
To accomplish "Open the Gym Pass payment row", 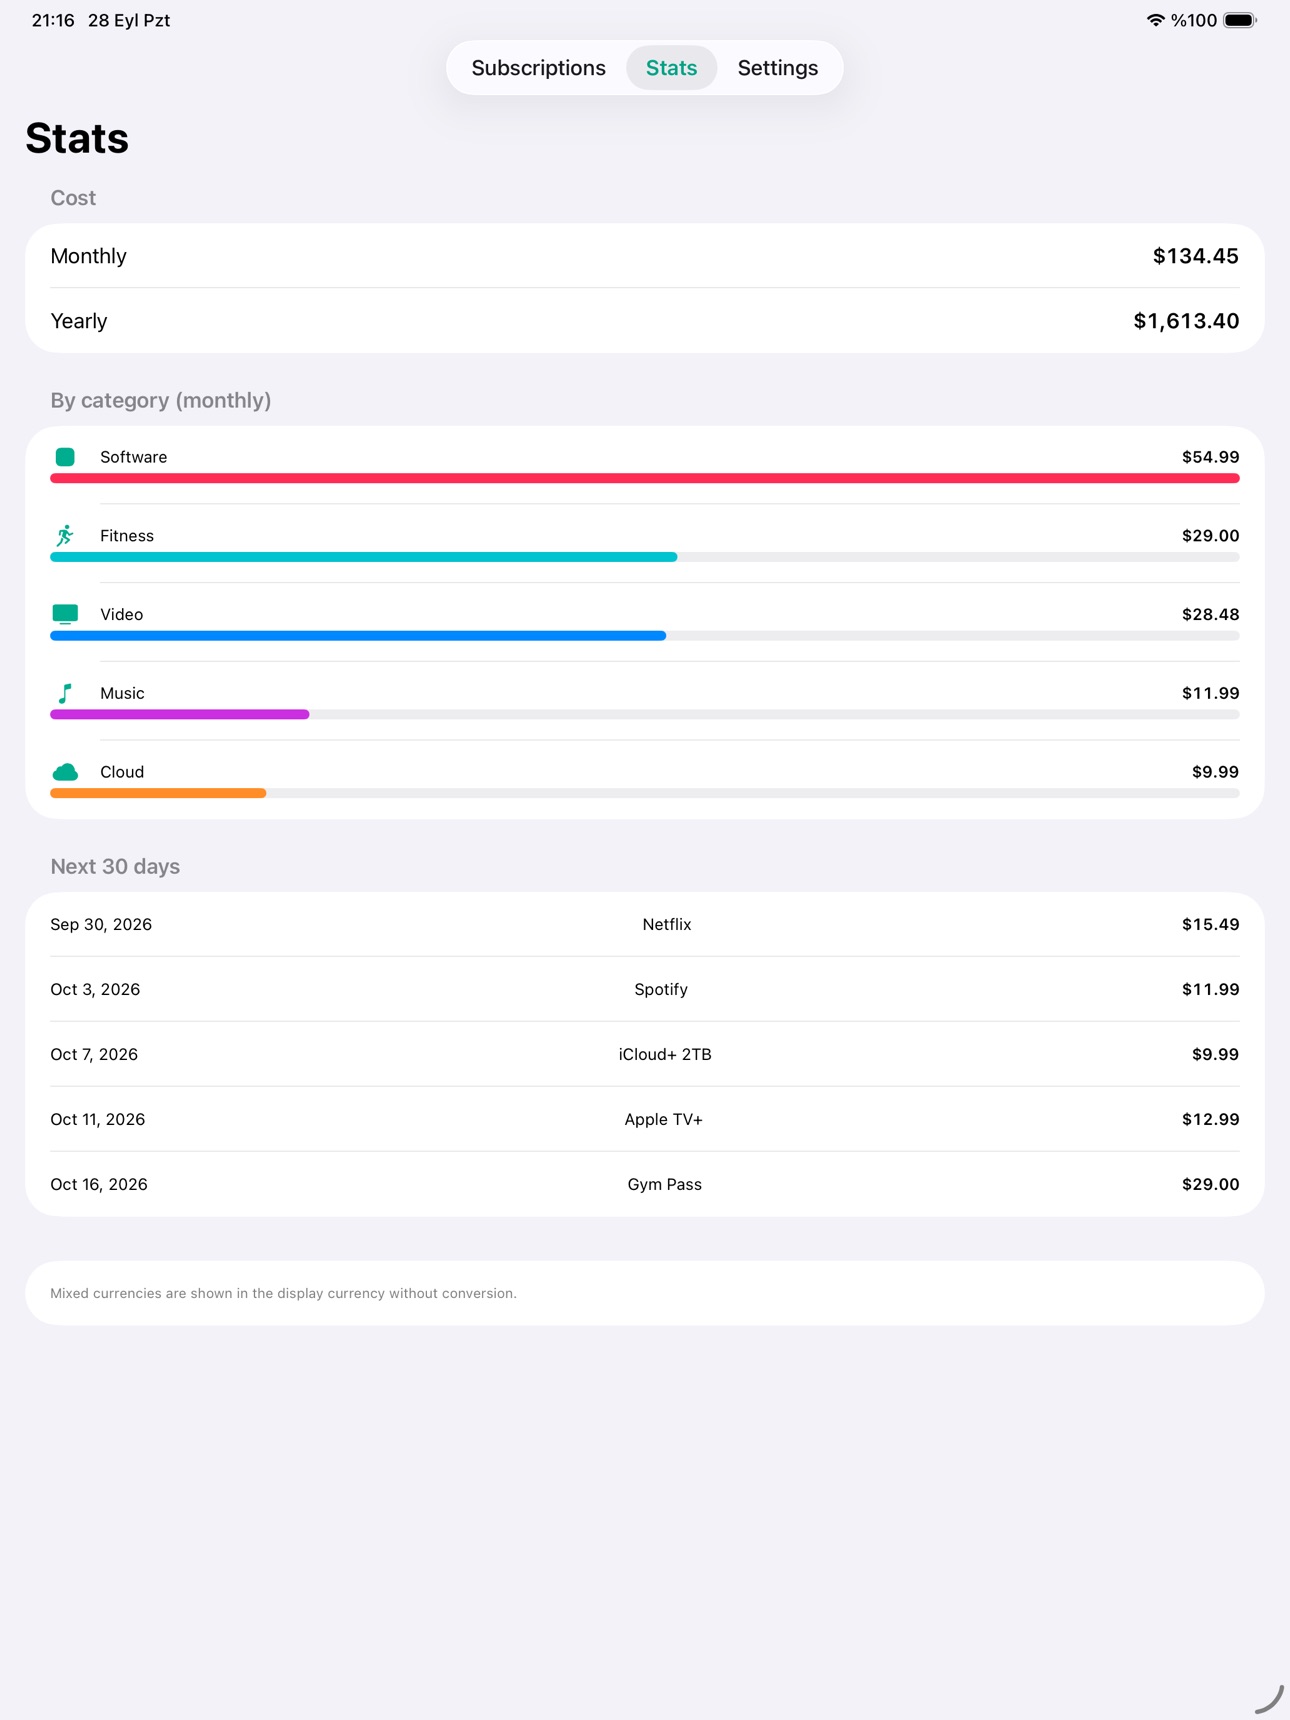I will (645, 1184).
